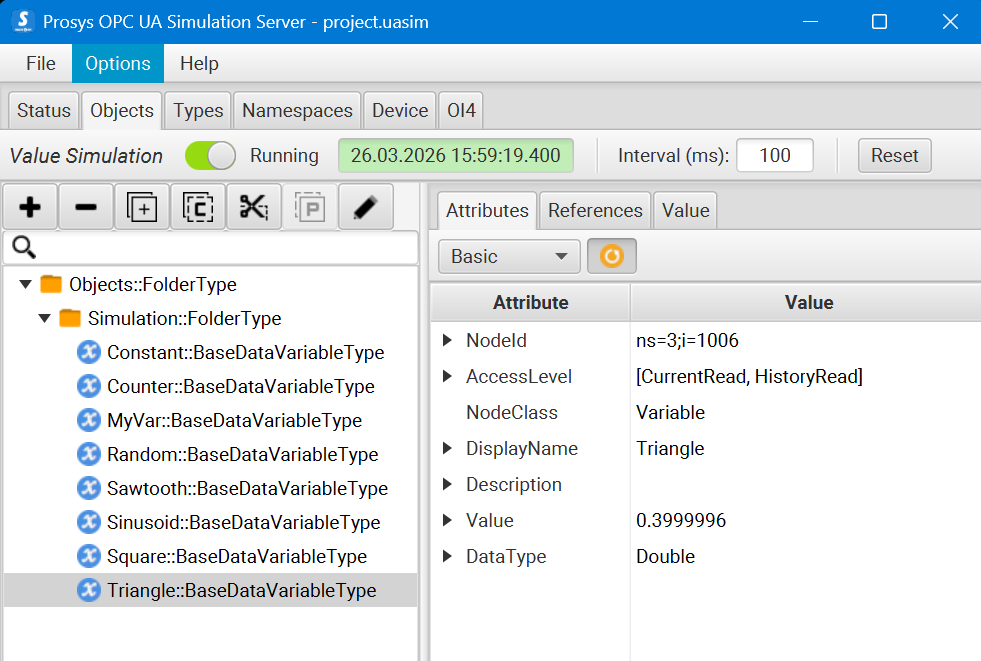Click the Sinusoid variable node icon
Viewport: 981px width, 661px height.
[89, 522]
